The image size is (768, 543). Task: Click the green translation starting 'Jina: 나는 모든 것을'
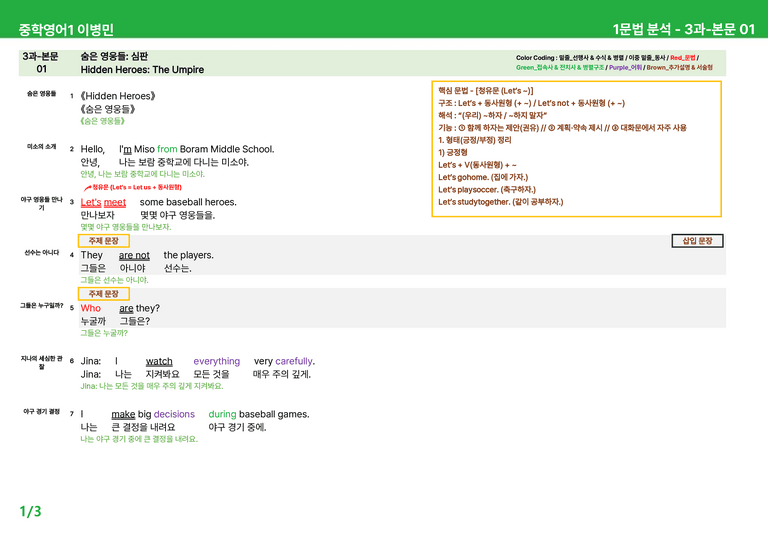pyautogui.click(x=152, y=386)
